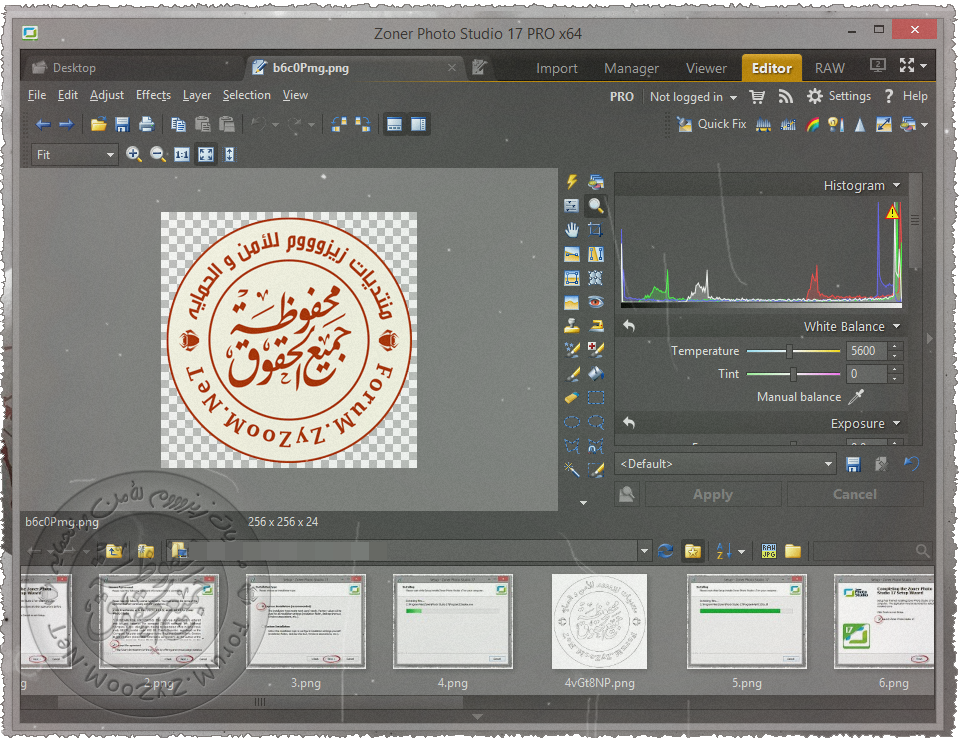Adjust the Tint slider
The width and height of the screenshot is (960, 743).
tap(793, 374)
